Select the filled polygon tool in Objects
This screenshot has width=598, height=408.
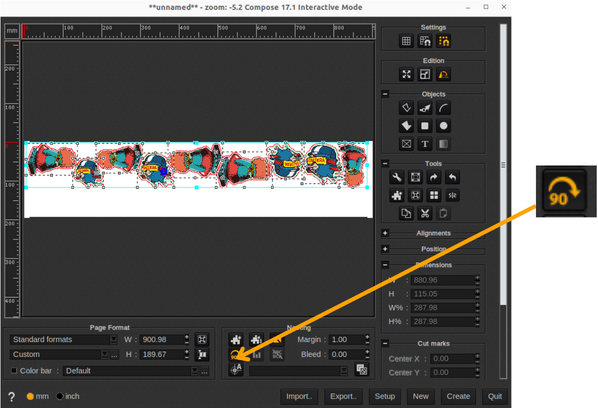click(406, 125)
